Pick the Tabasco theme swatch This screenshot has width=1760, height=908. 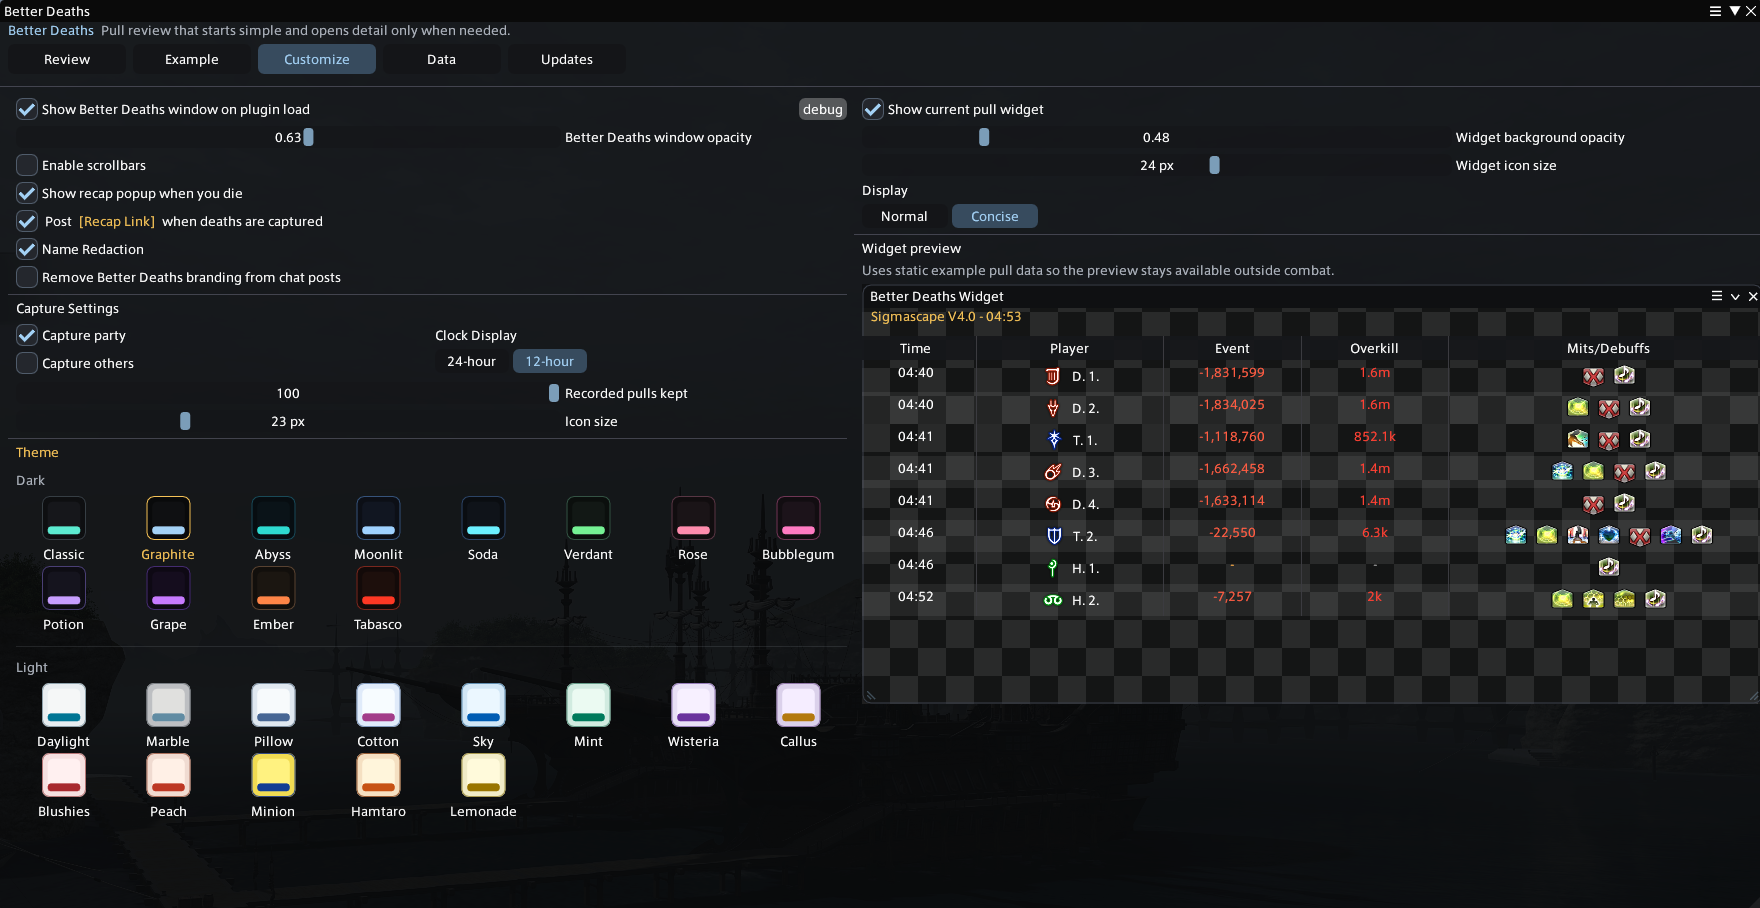point(378,588)
